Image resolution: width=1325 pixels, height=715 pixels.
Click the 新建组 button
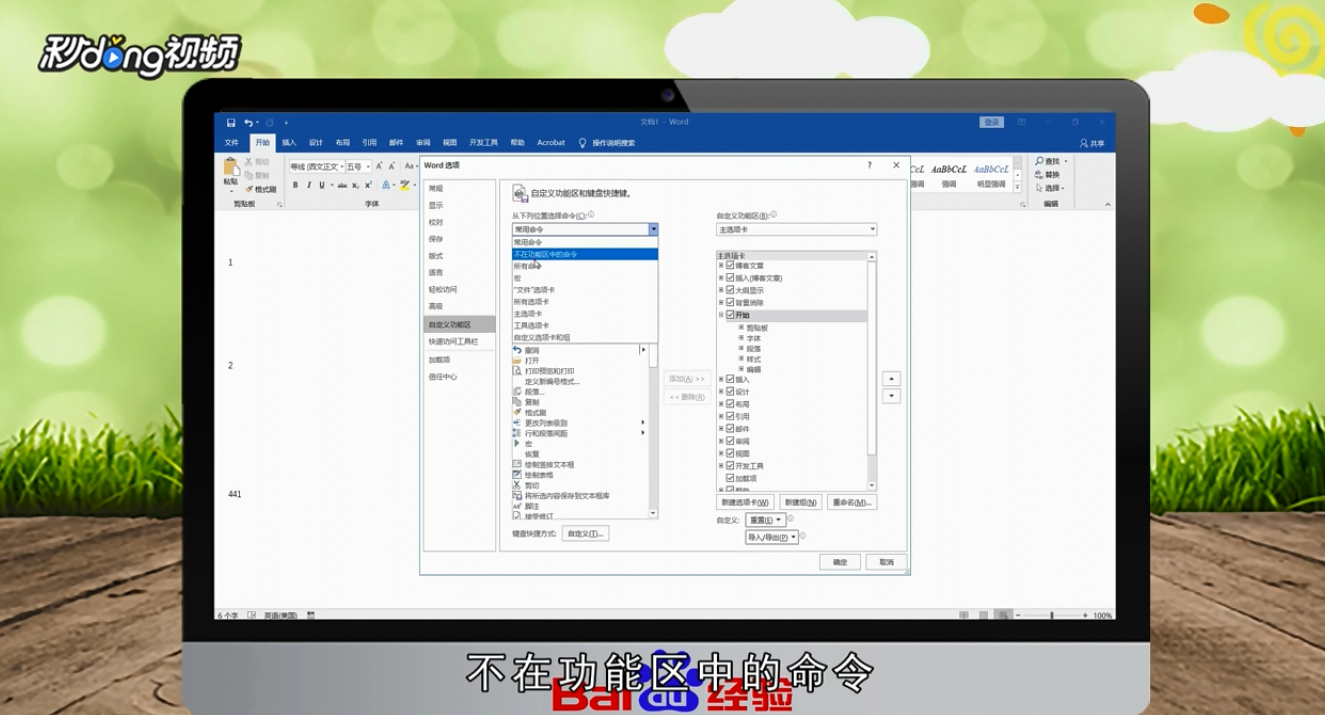(x=801, y=502)
